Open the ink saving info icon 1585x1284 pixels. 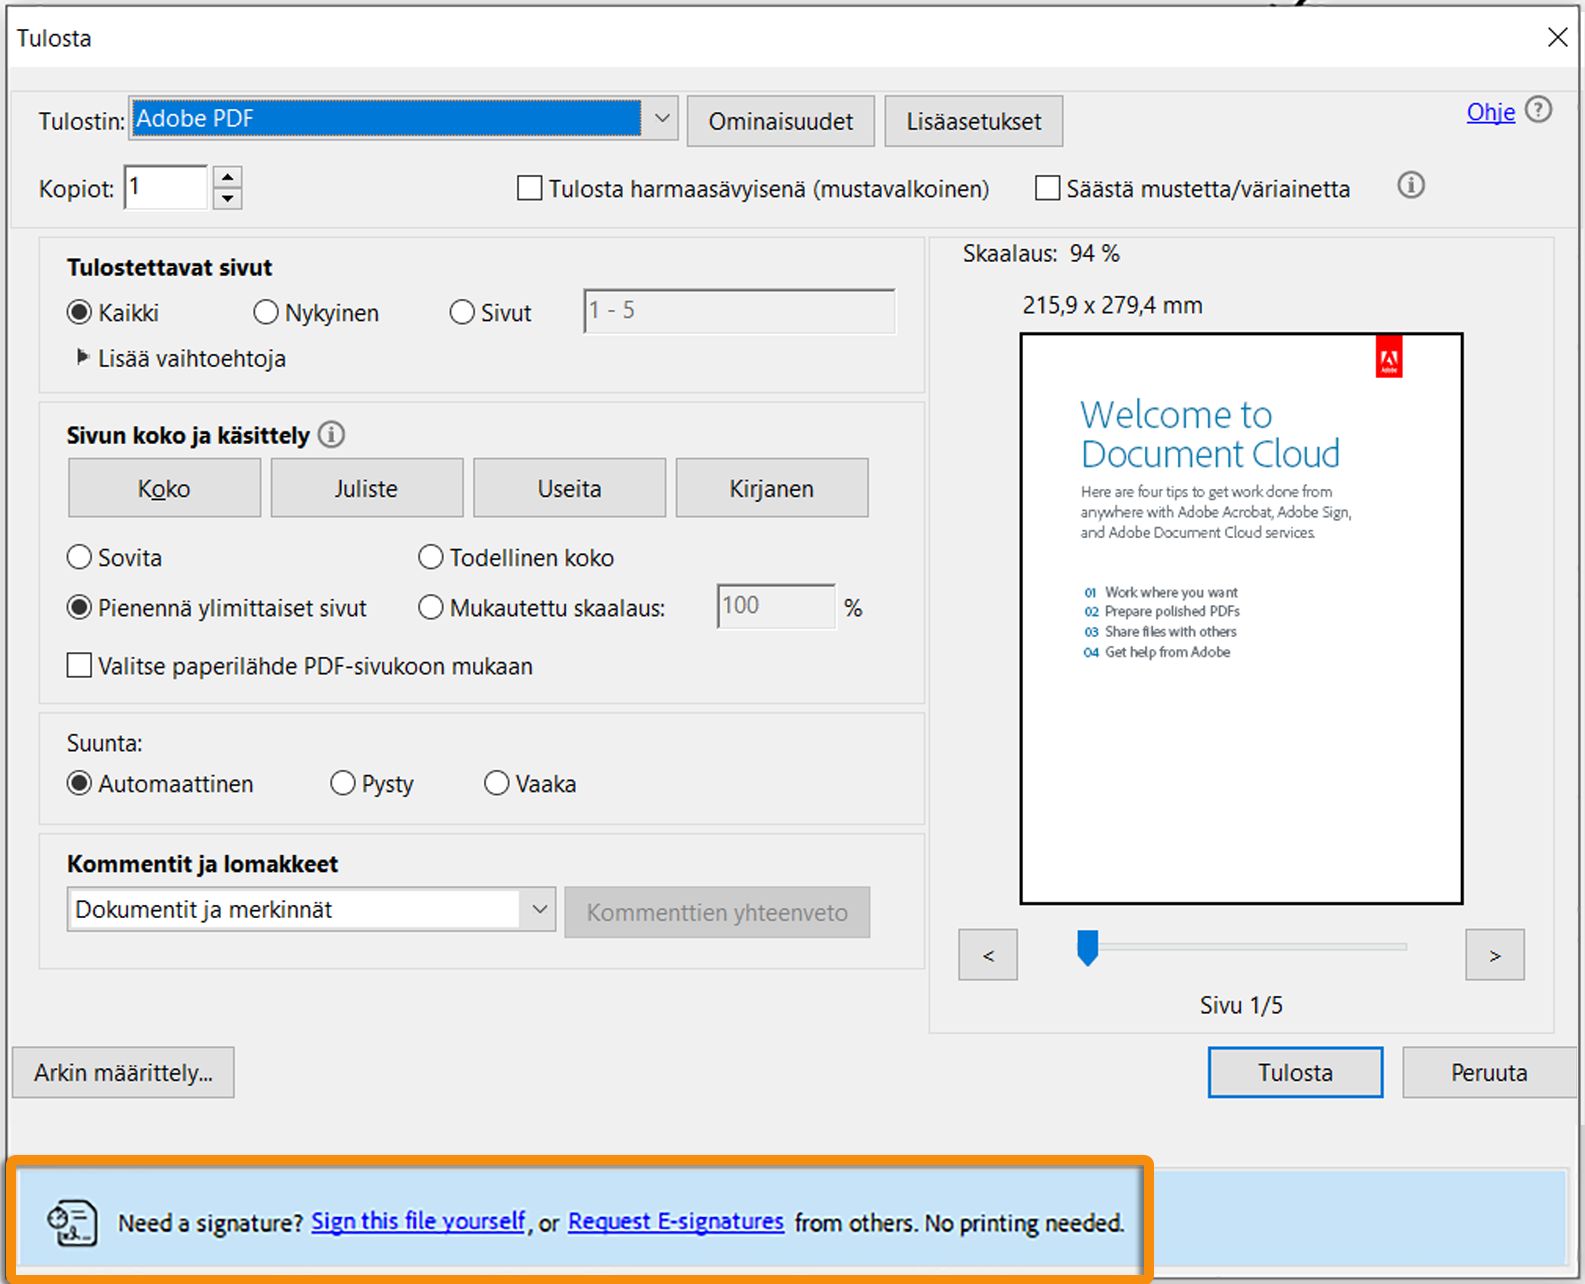pyautogui.click(x=1411, y=185)
